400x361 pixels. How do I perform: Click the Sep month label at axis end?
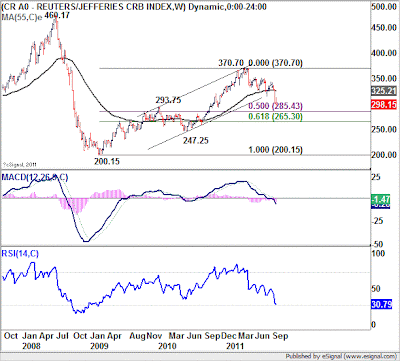point(280,336)
